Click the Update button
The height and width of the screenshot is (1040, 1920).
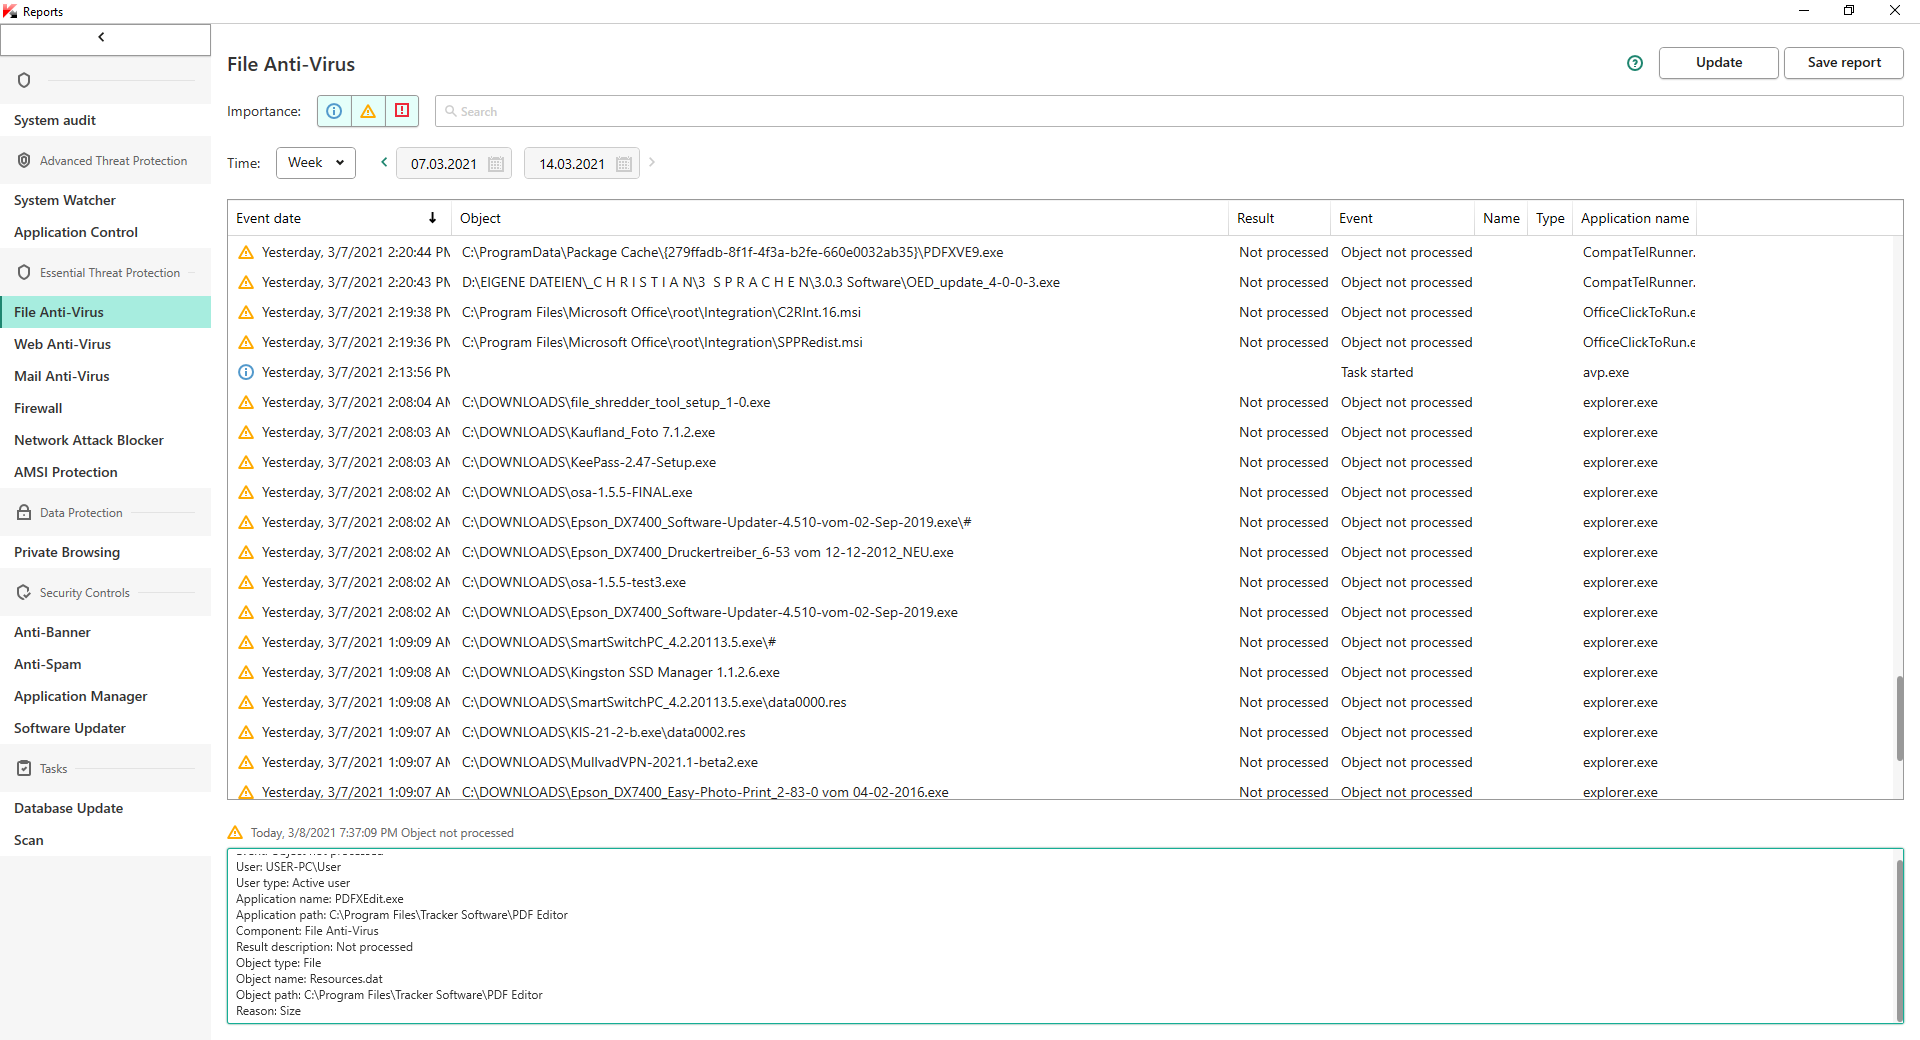(x=1718, y=63)
